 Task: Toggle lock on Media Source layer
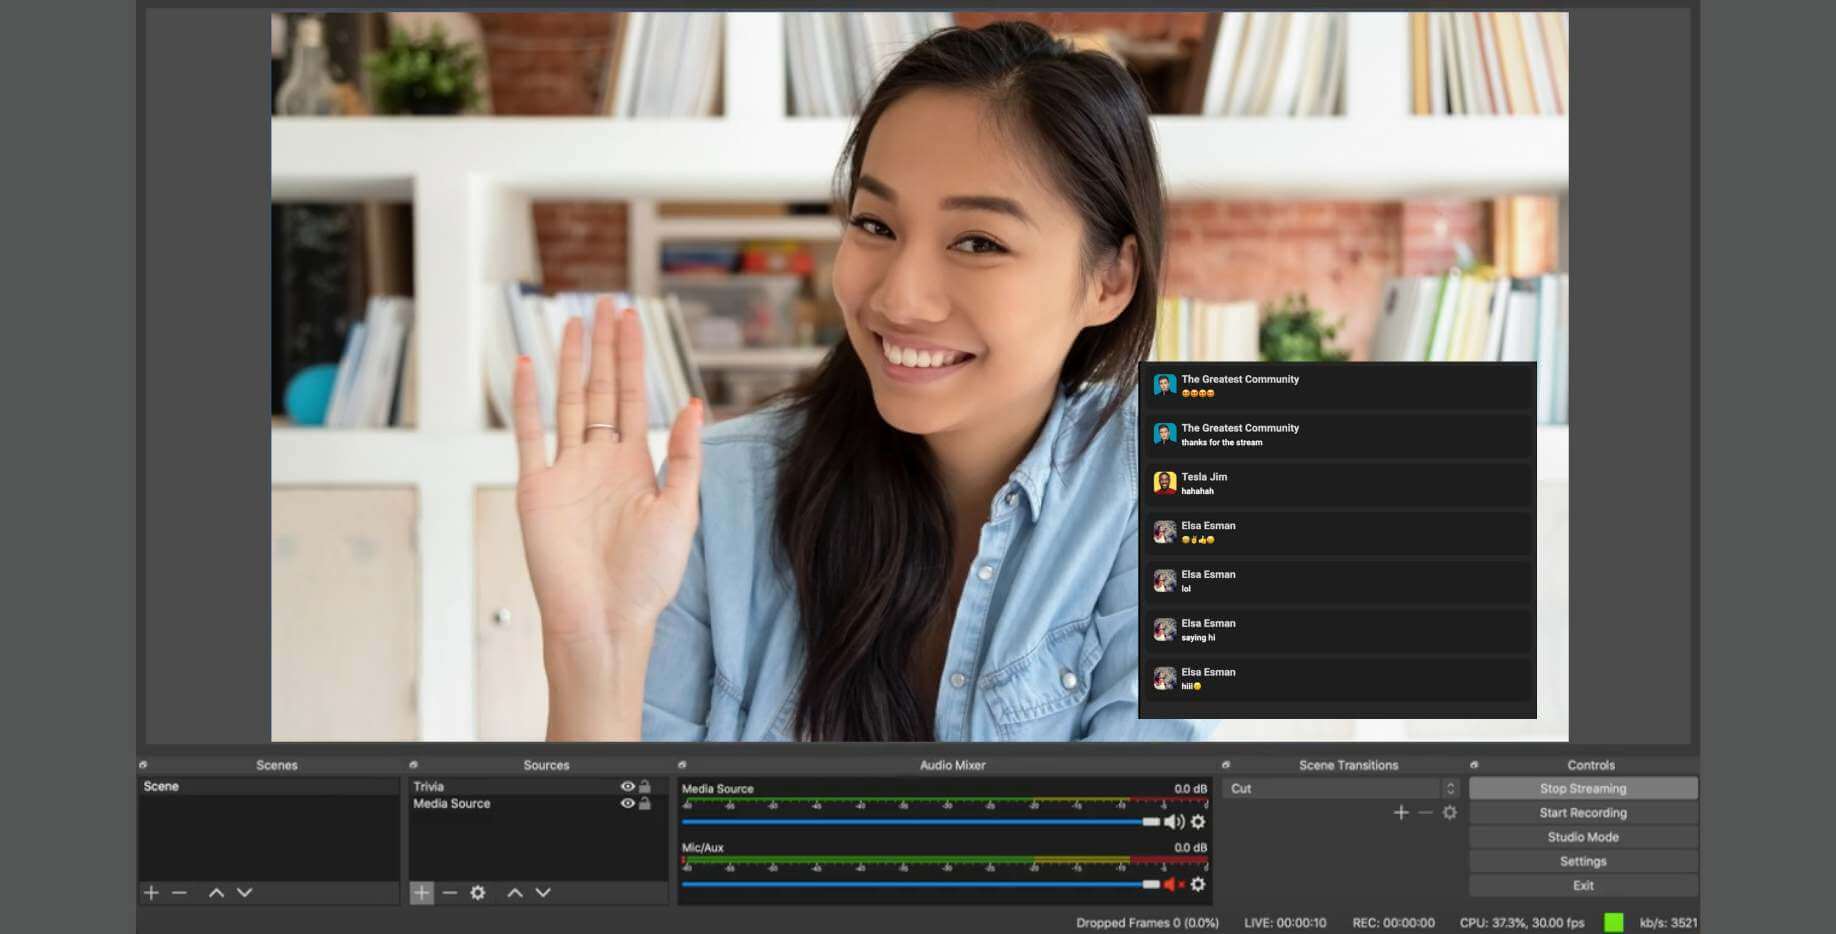click(x=645, y=803)
